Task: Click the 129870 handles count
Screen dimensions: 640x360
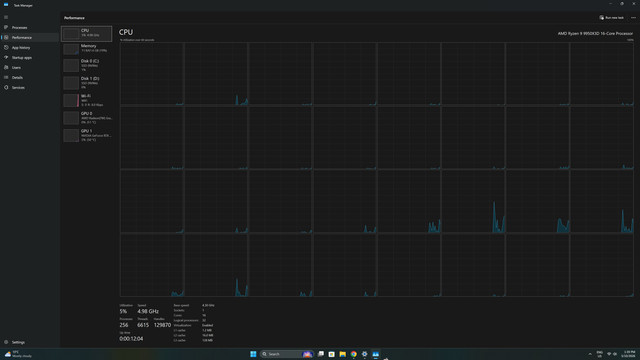Action: click(162, 325)
